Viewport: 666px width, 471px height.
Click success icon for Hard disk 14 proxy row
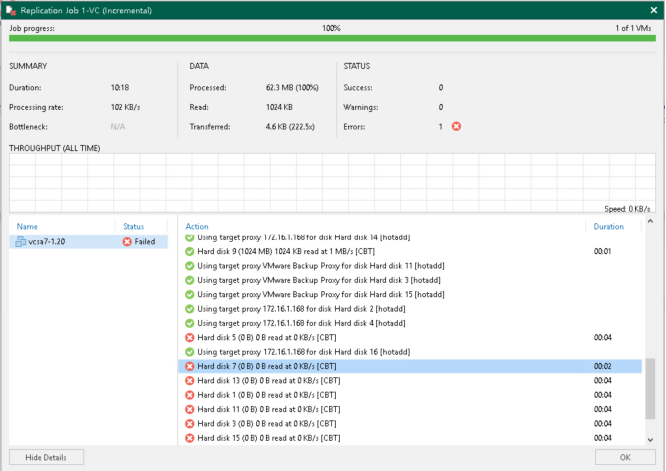(x=189, y=237)
